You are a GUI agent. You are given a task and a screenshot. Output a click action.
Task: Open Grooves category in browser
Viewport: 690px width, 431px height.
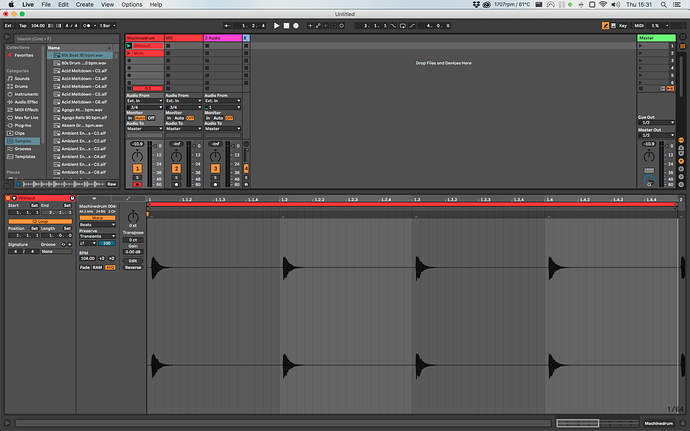23,149
